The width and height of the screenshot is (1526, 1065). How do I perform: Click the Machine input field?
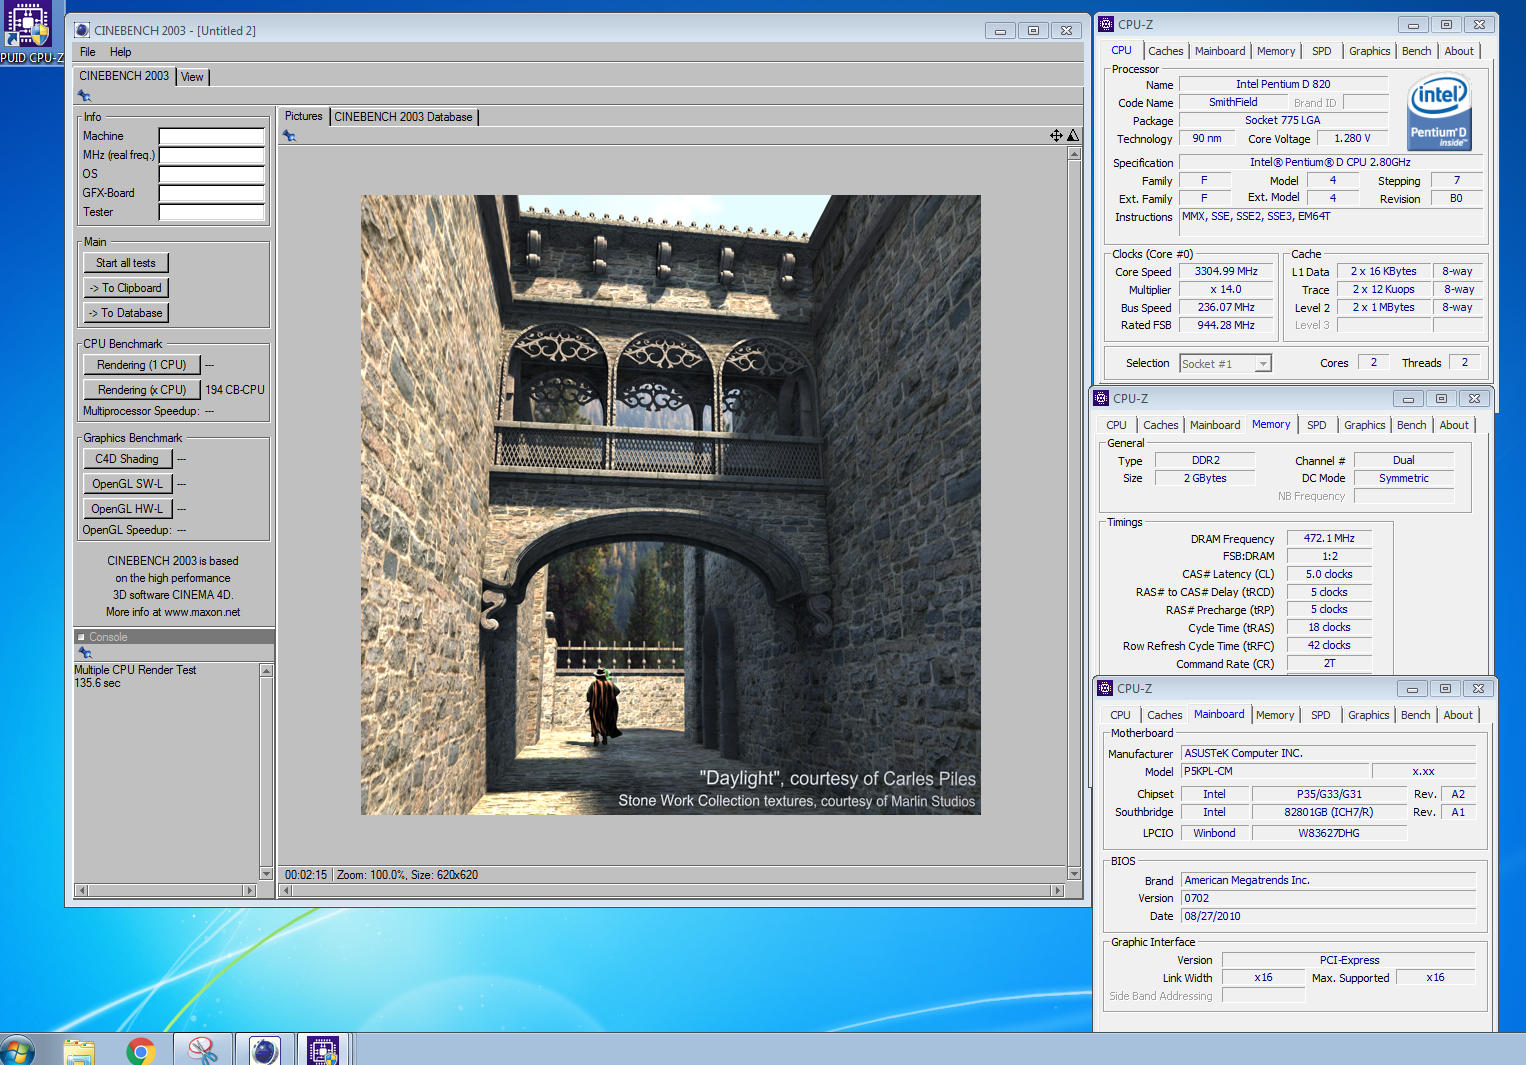point(211,136)
